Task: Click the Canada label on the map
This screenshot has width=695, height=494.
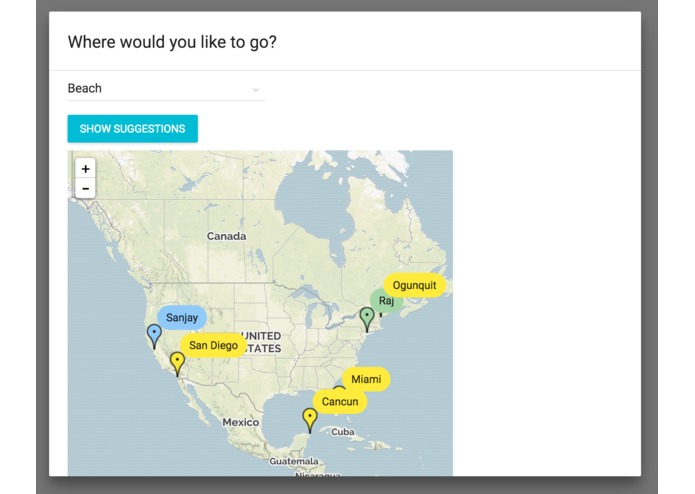Action: pyautogui.click(x=226, y=236)
